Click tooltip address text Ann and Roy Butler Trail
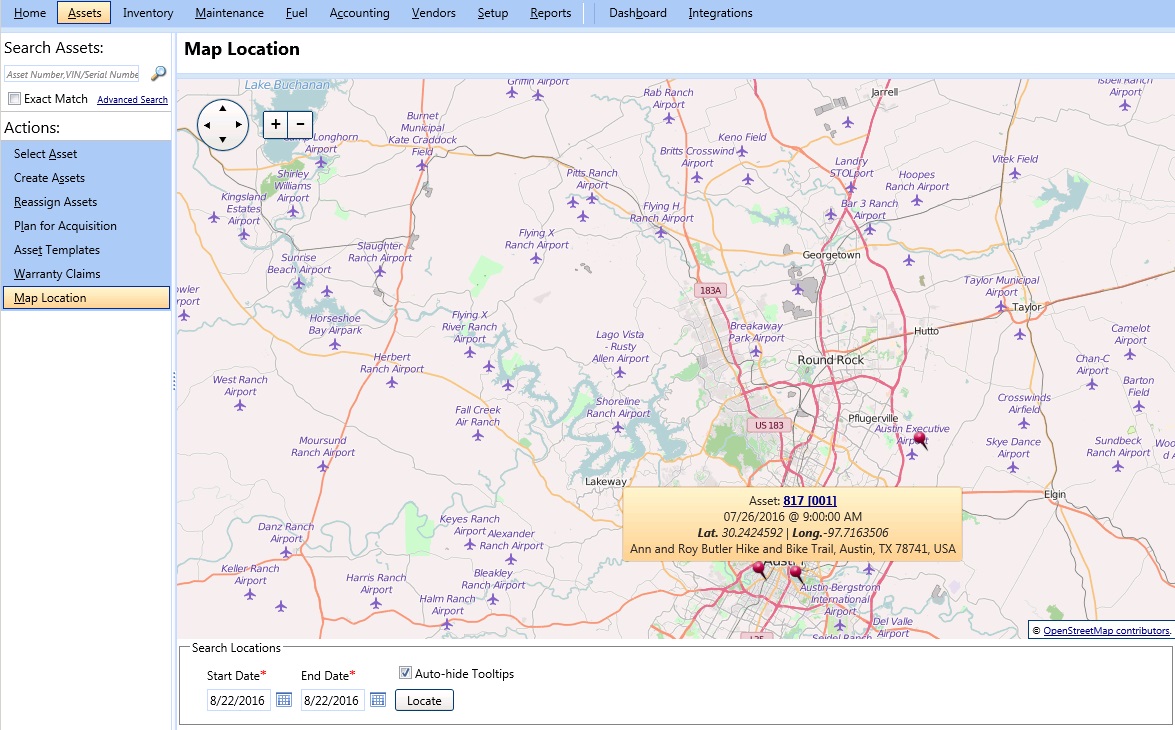 coord(793,549)
